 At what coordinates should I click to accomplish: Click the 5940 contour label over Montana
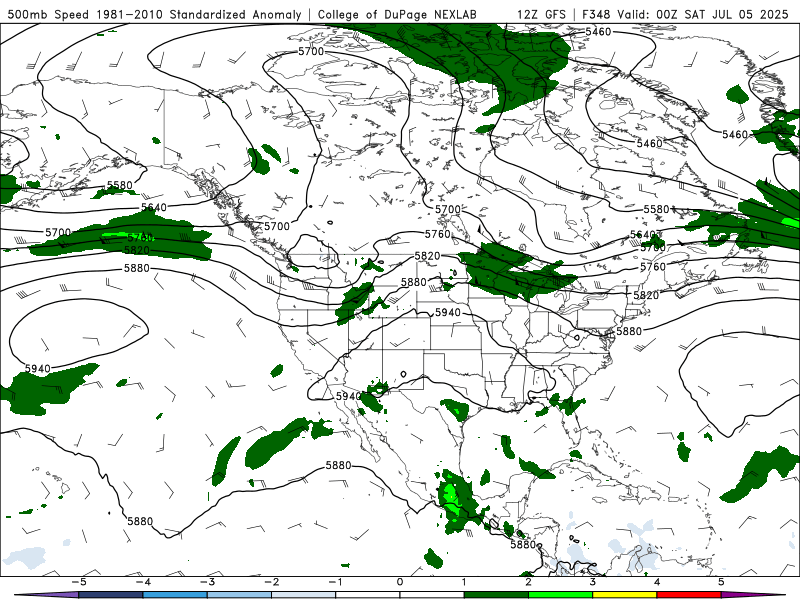447,312
